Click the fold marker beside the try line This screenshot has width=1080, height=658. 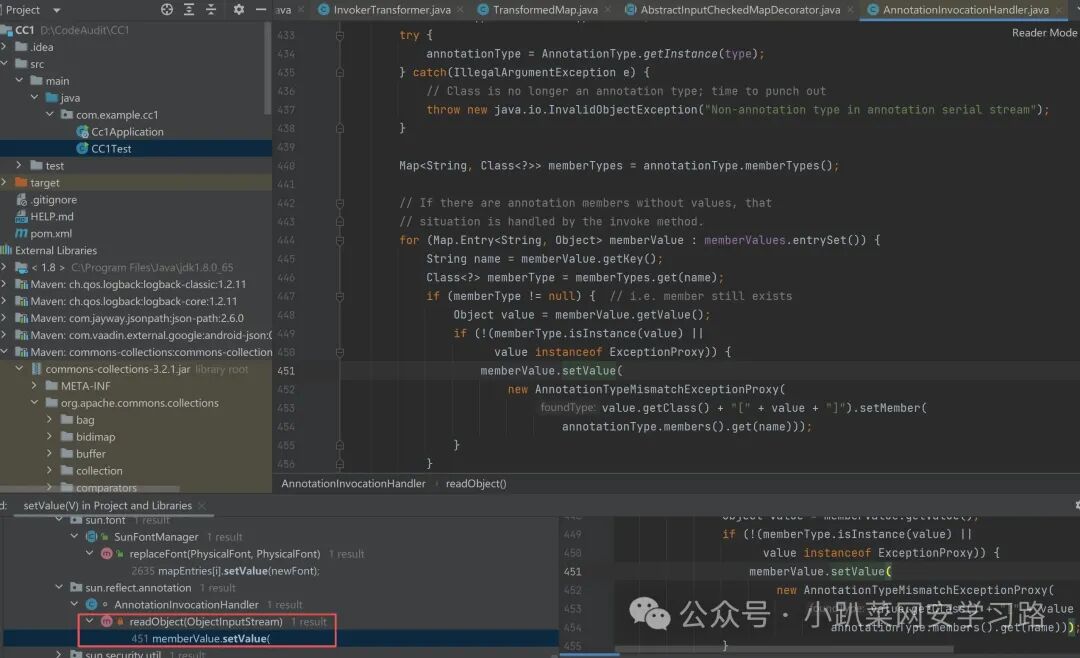pyautogui.click(x=340, y=35)
